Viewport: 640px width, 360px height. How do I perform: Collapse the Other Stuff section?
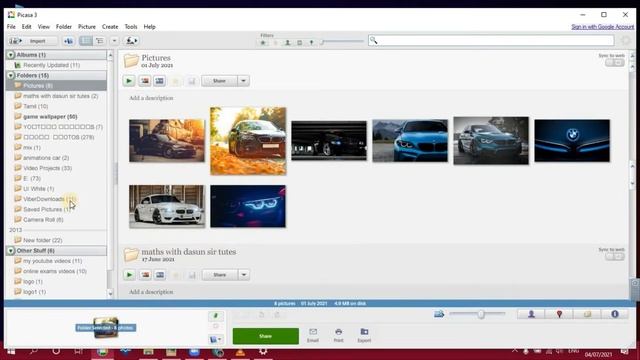[11, 251]
